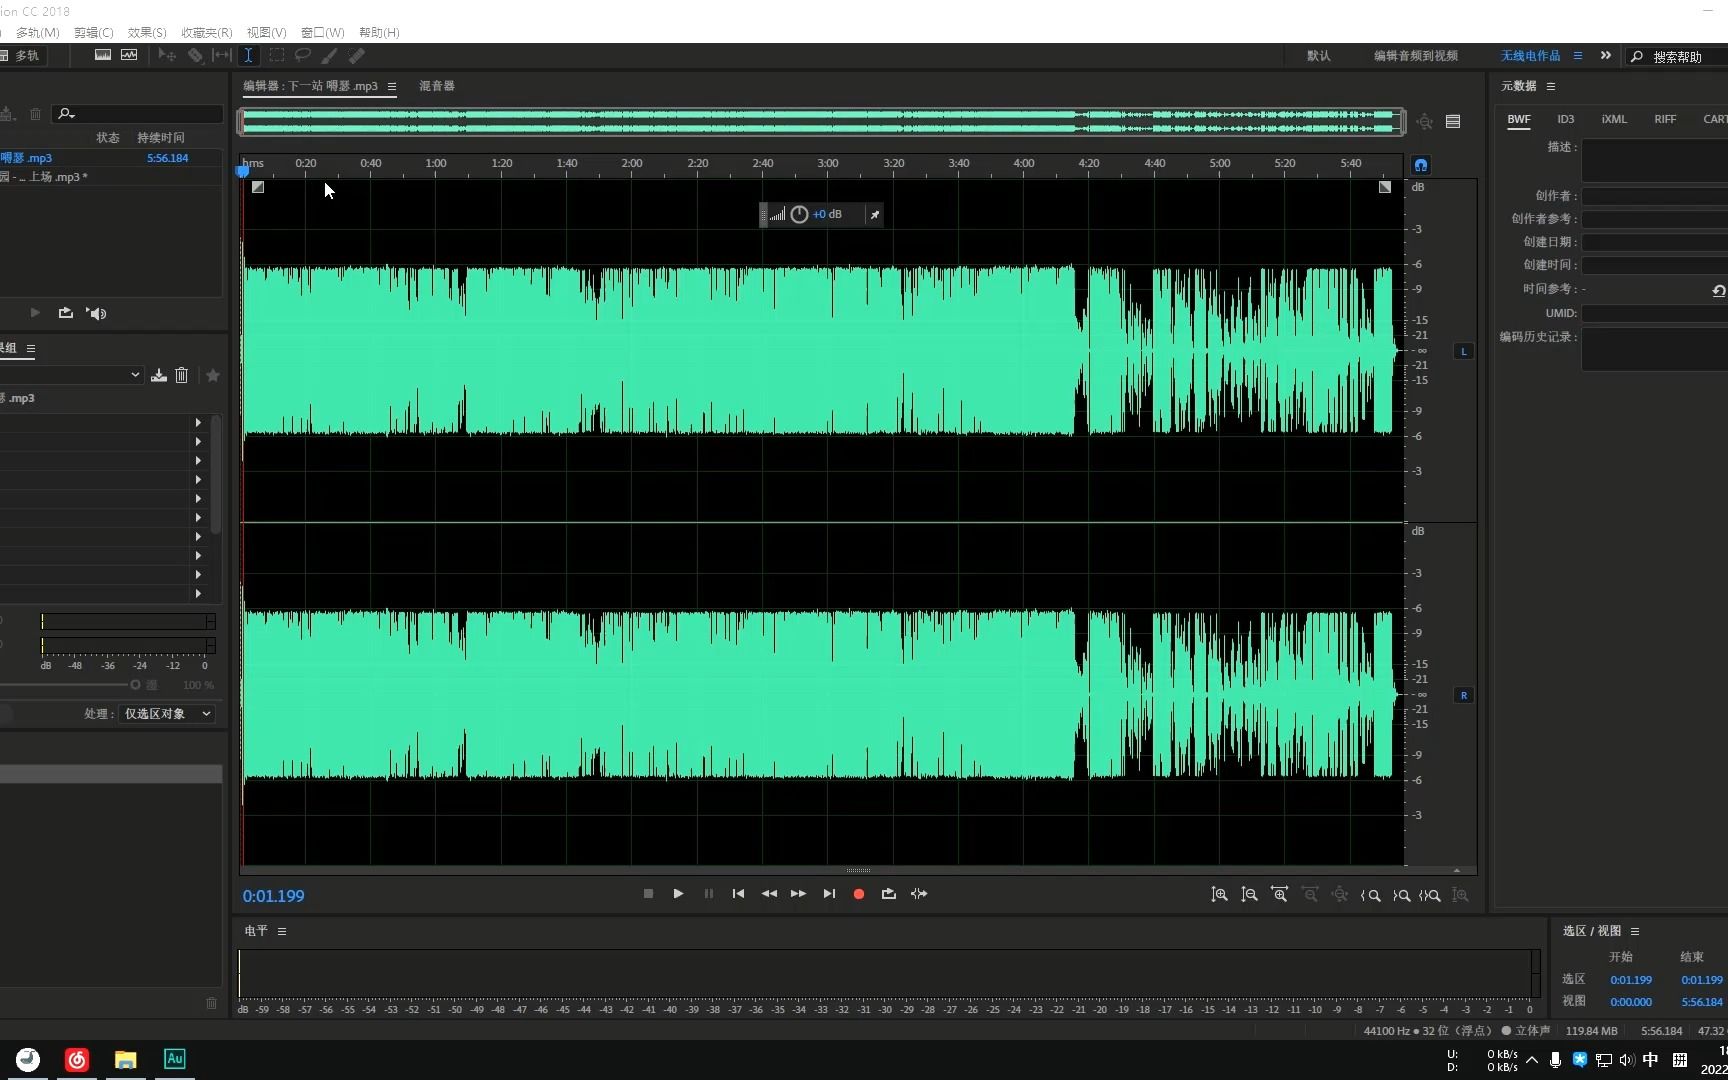Viewport: 1728px width, 1080px height.
Task: Click fade out handle on waveform
Action: click(x=1385, y=187)
